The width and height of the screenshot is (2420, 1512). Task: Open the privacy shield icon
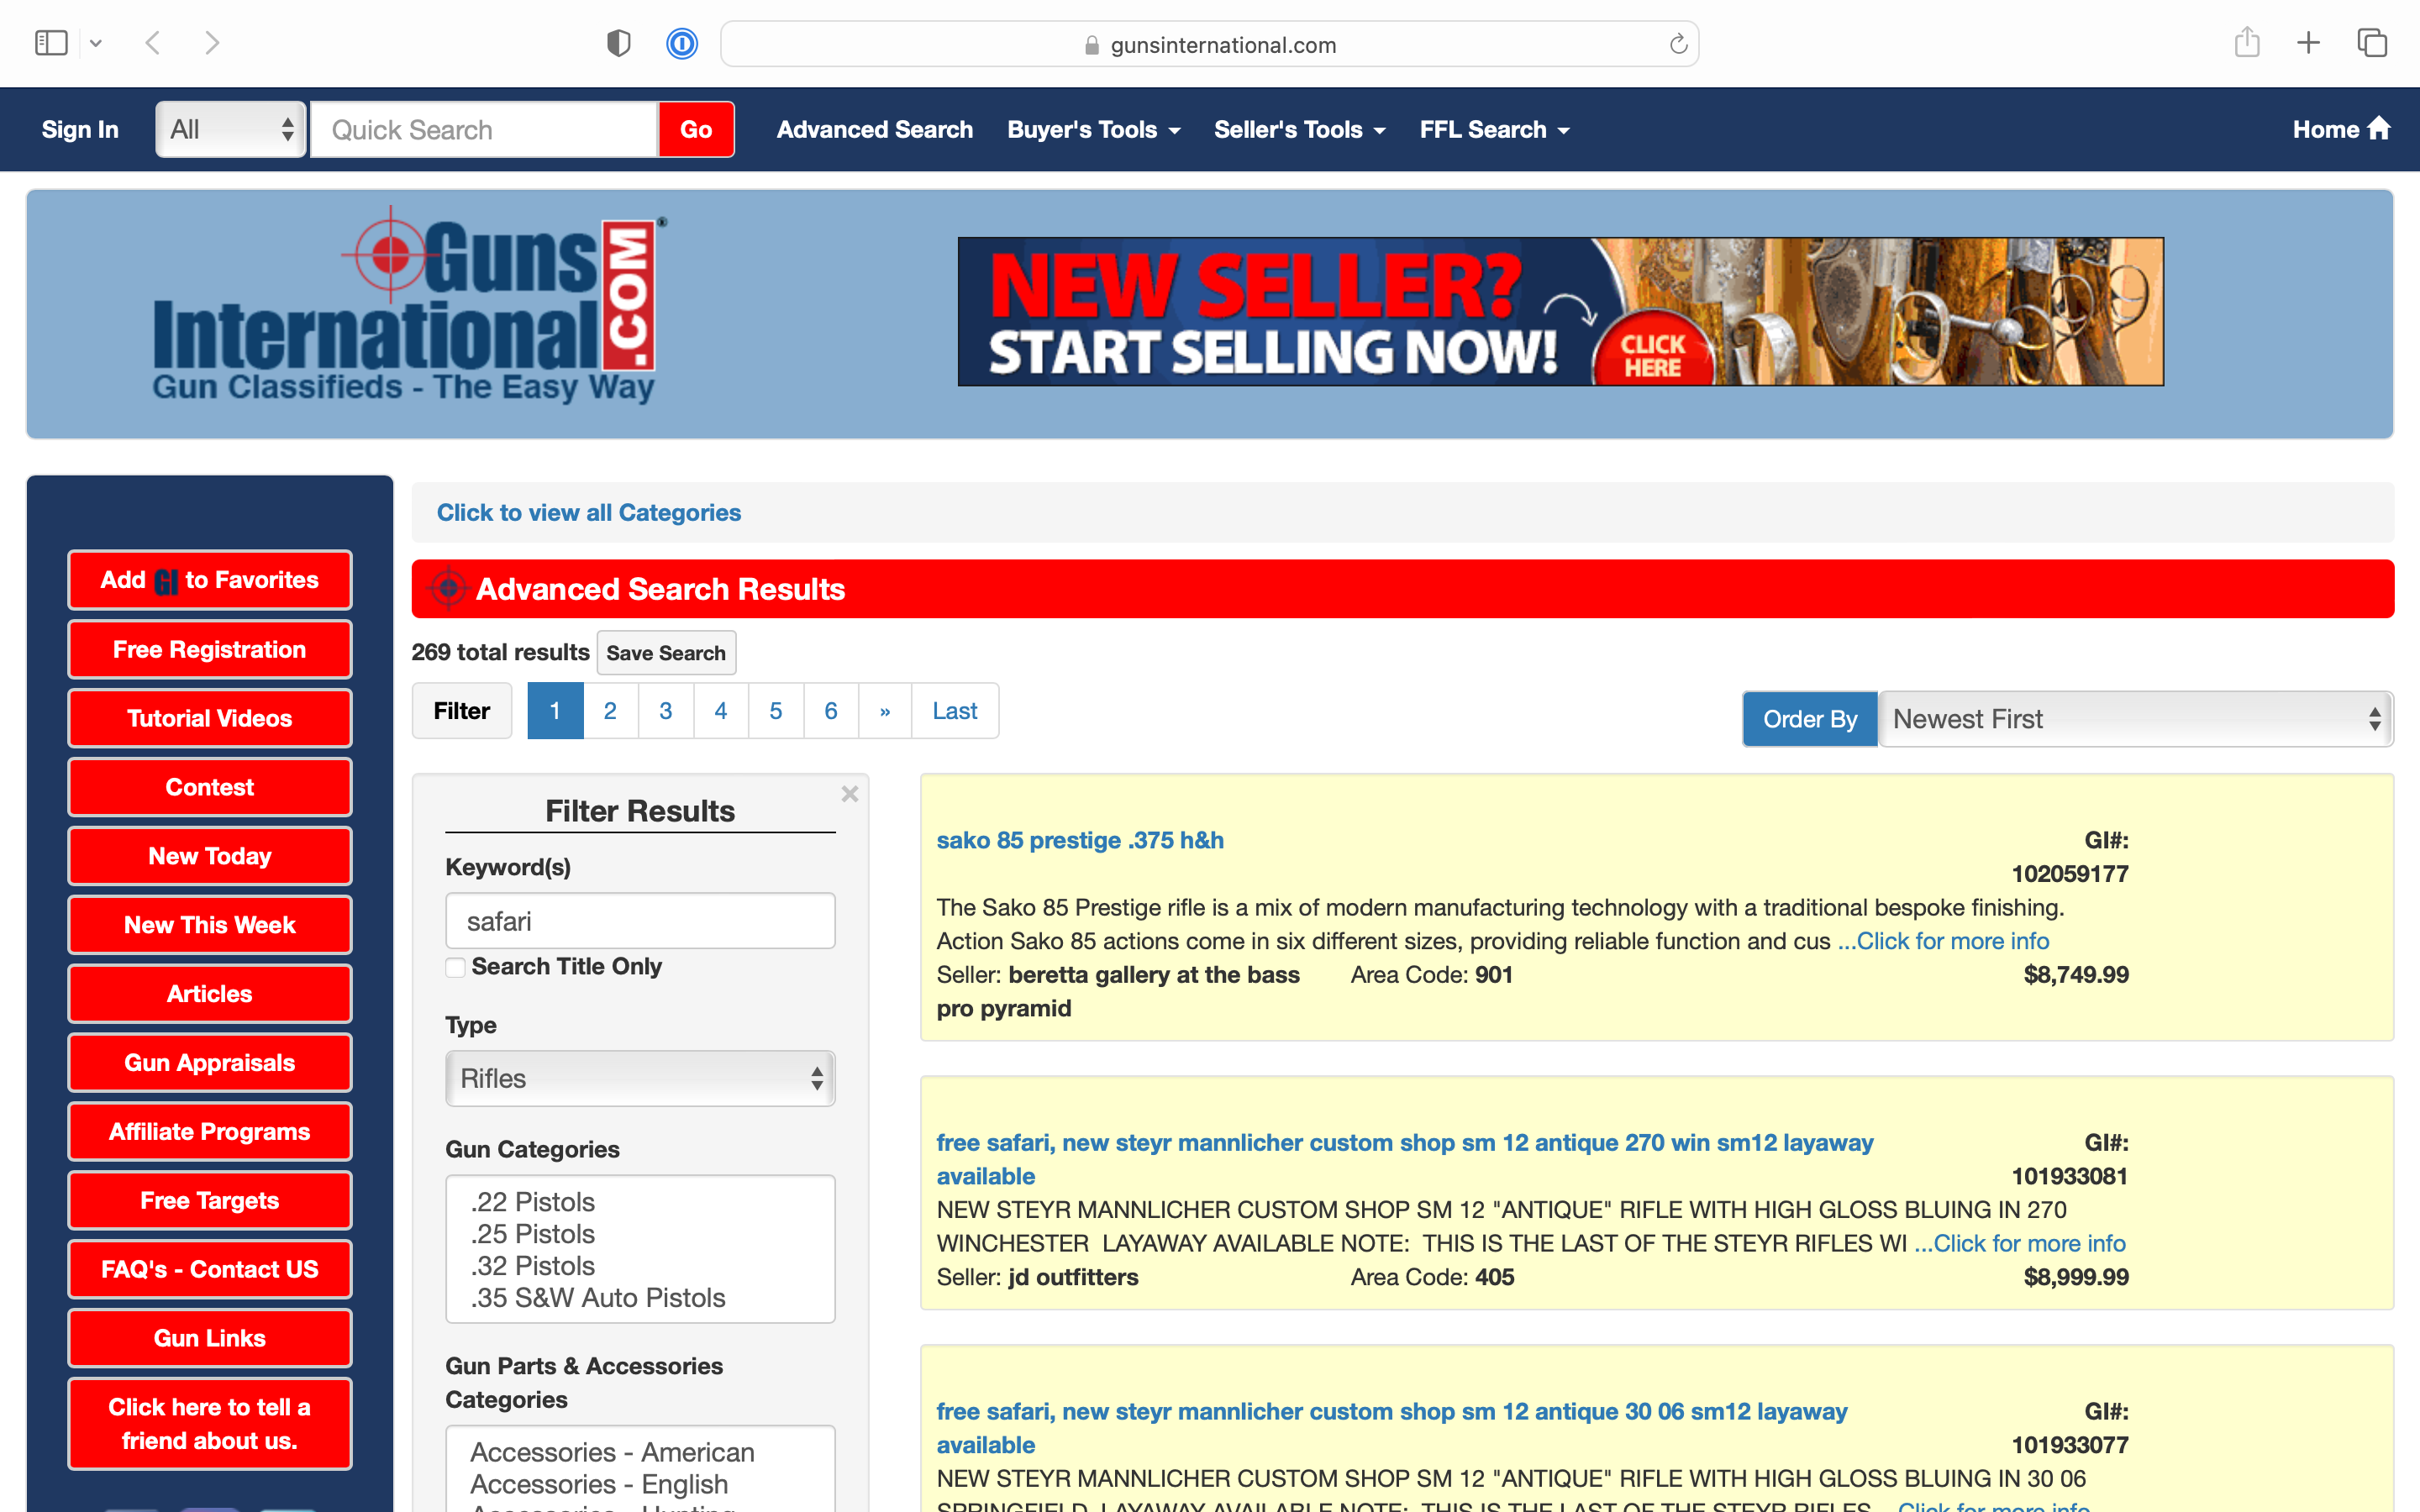[619, 43]
